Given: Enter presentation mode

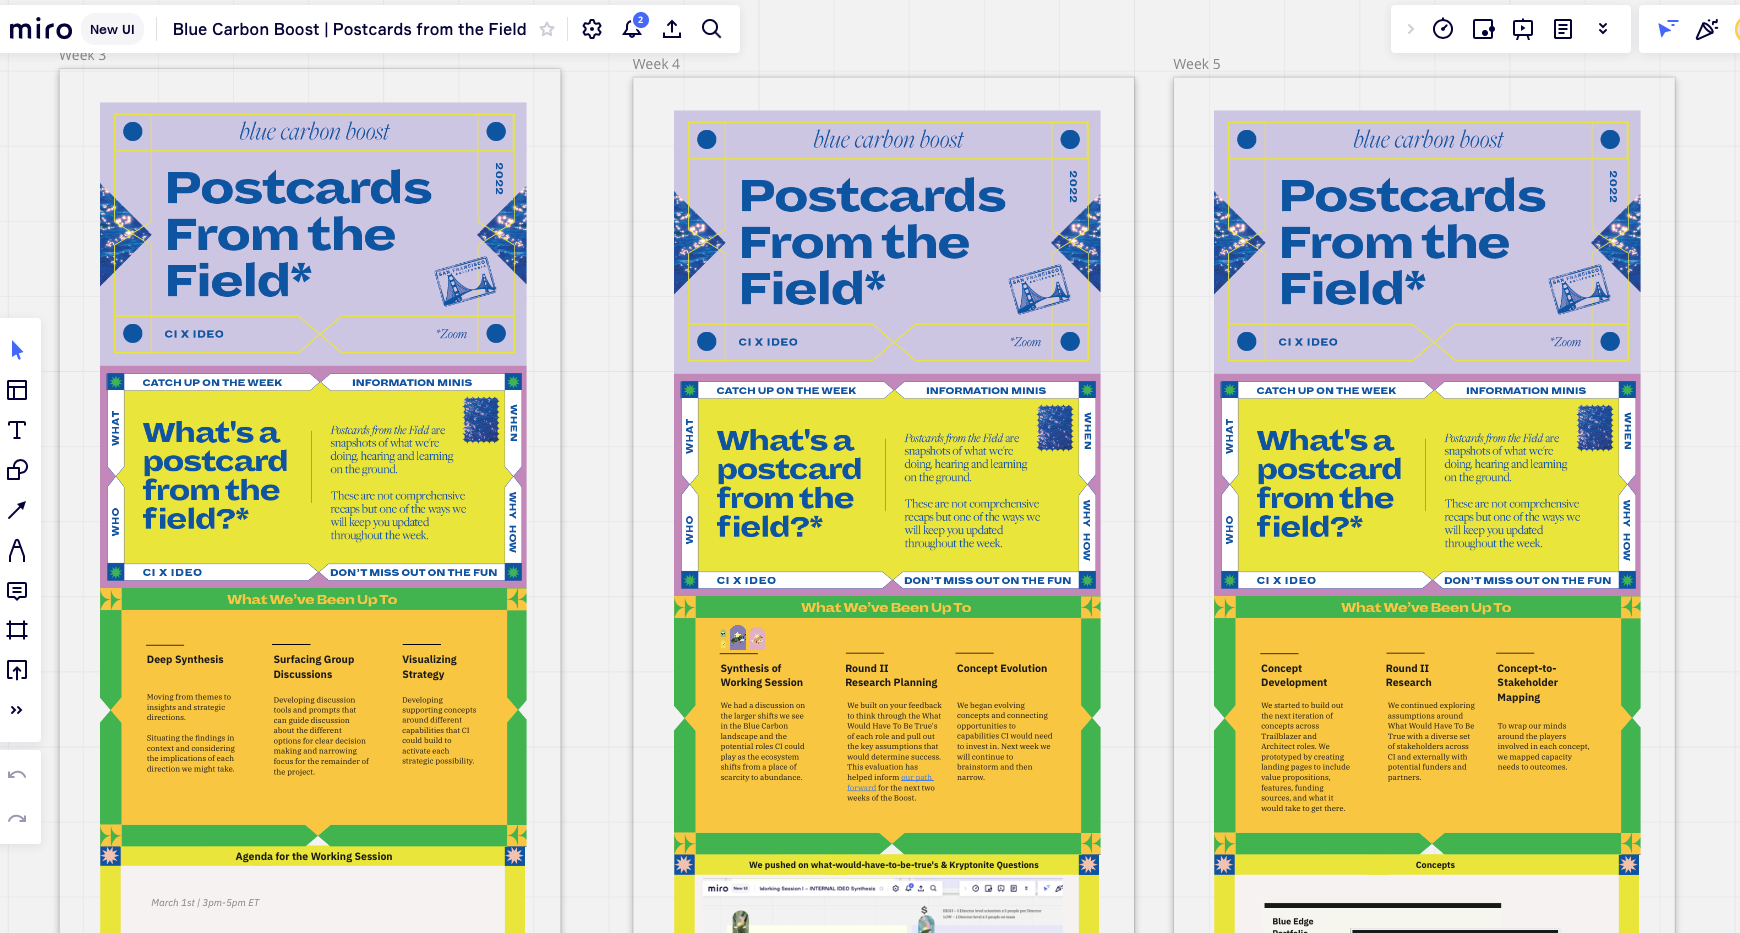Looking at the screenshot, I should pyautogui.click(x=1523, y=29).
